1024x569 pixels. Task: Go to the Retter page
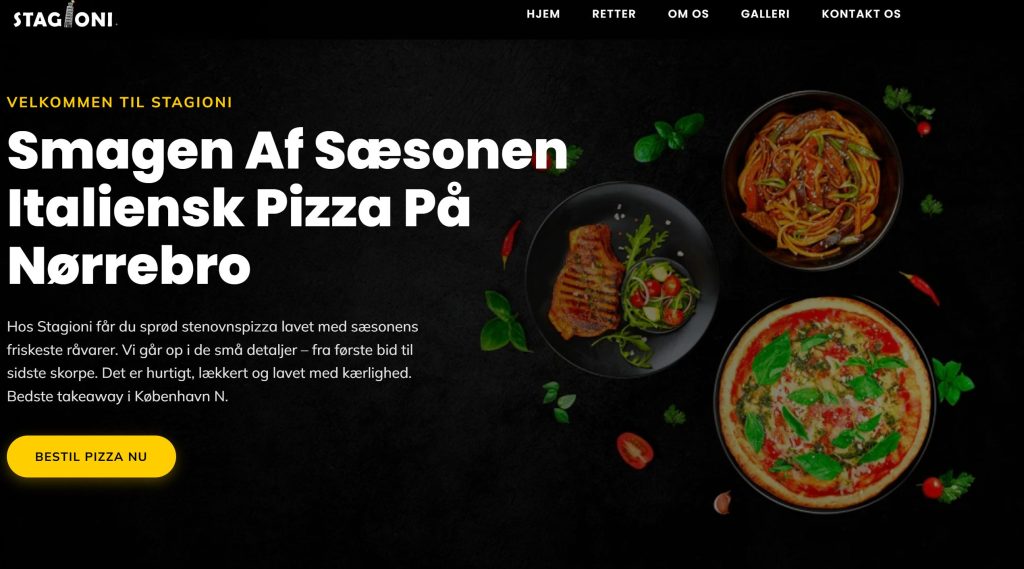[x=613, y=14]
